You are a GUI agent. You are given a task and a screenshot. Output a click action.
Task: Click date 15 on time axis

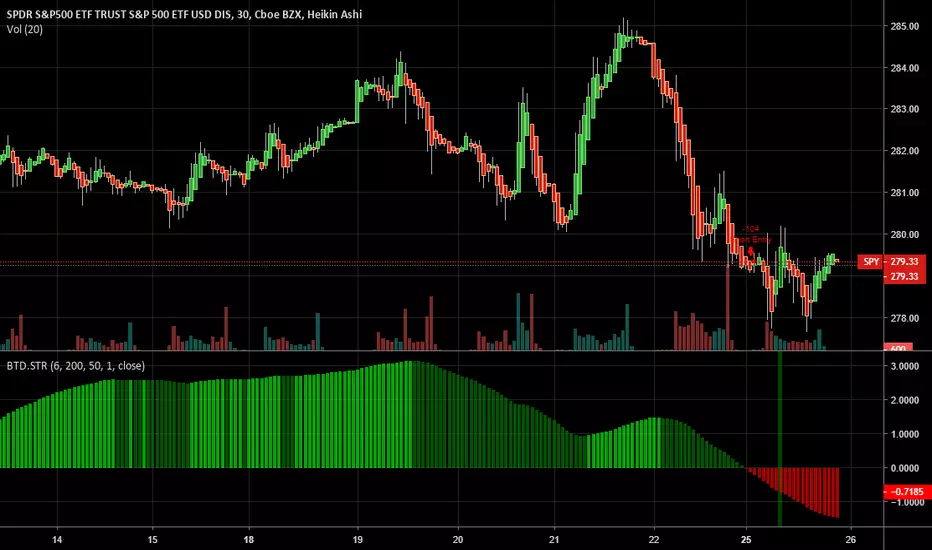pyautogui.click(x=153, y=540)
